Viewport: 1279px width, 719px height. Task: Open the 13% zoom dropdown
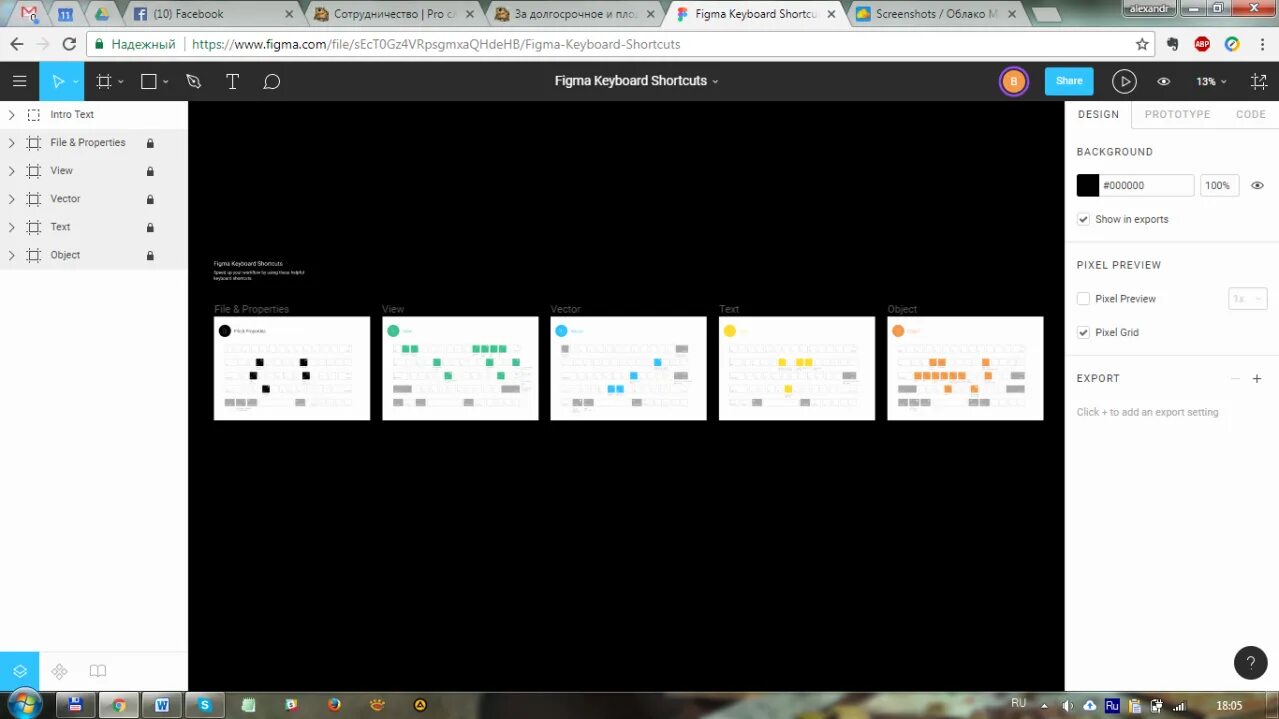coord(1211,81)
